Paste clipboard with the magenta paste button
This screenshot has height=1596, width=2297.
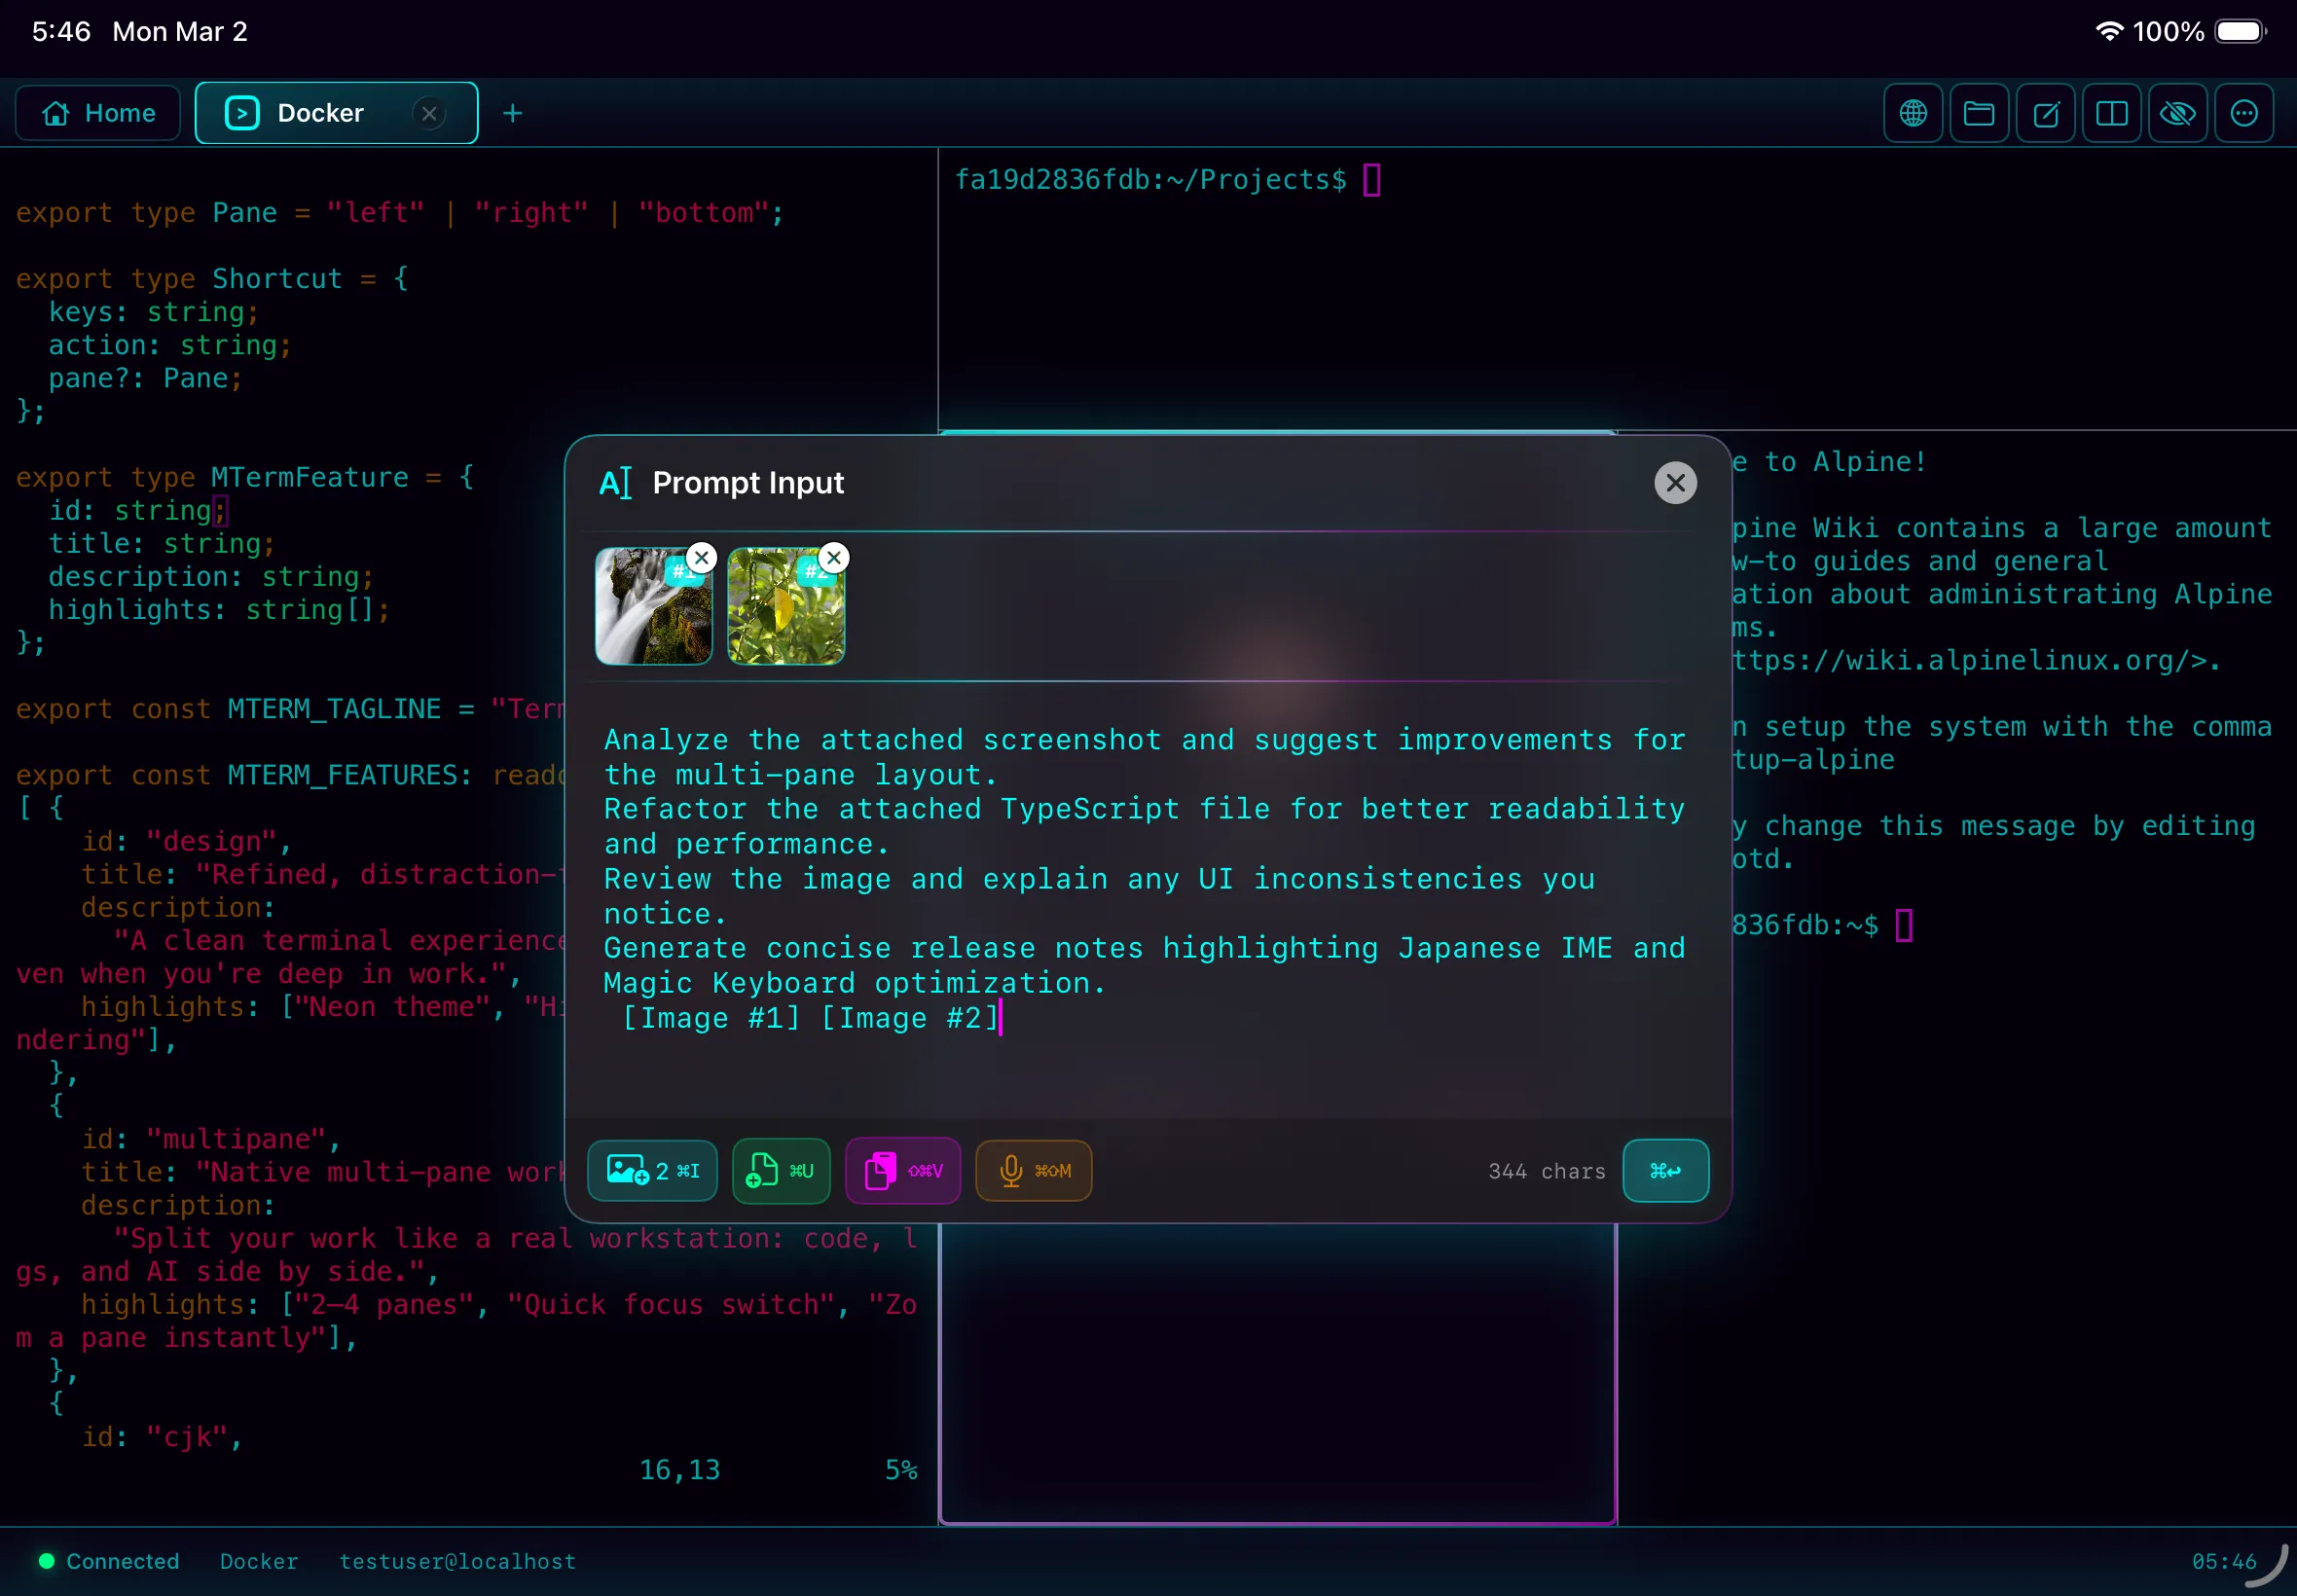point(902,1170)
